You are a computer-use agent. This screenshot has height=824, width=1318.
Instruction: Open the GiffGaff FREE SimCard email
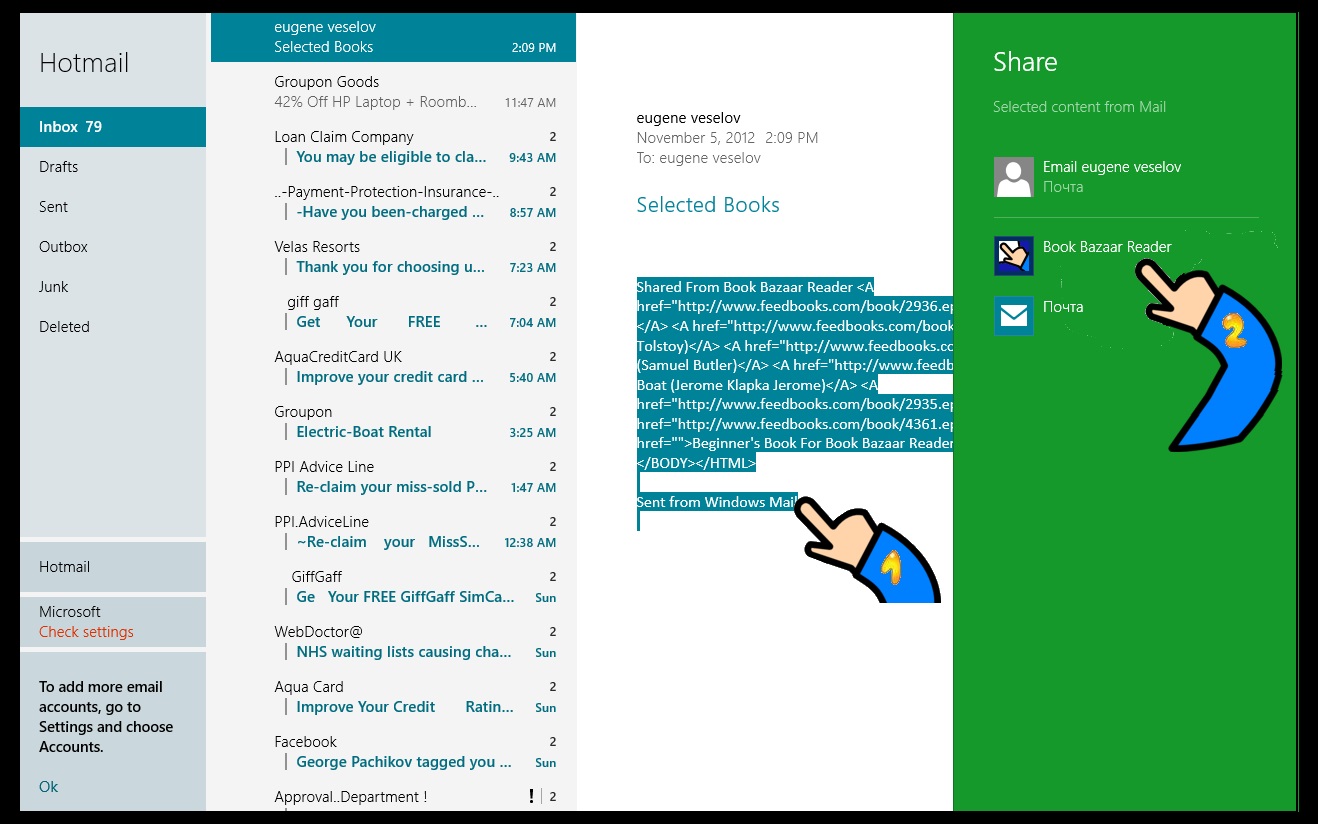coord(393,587)
